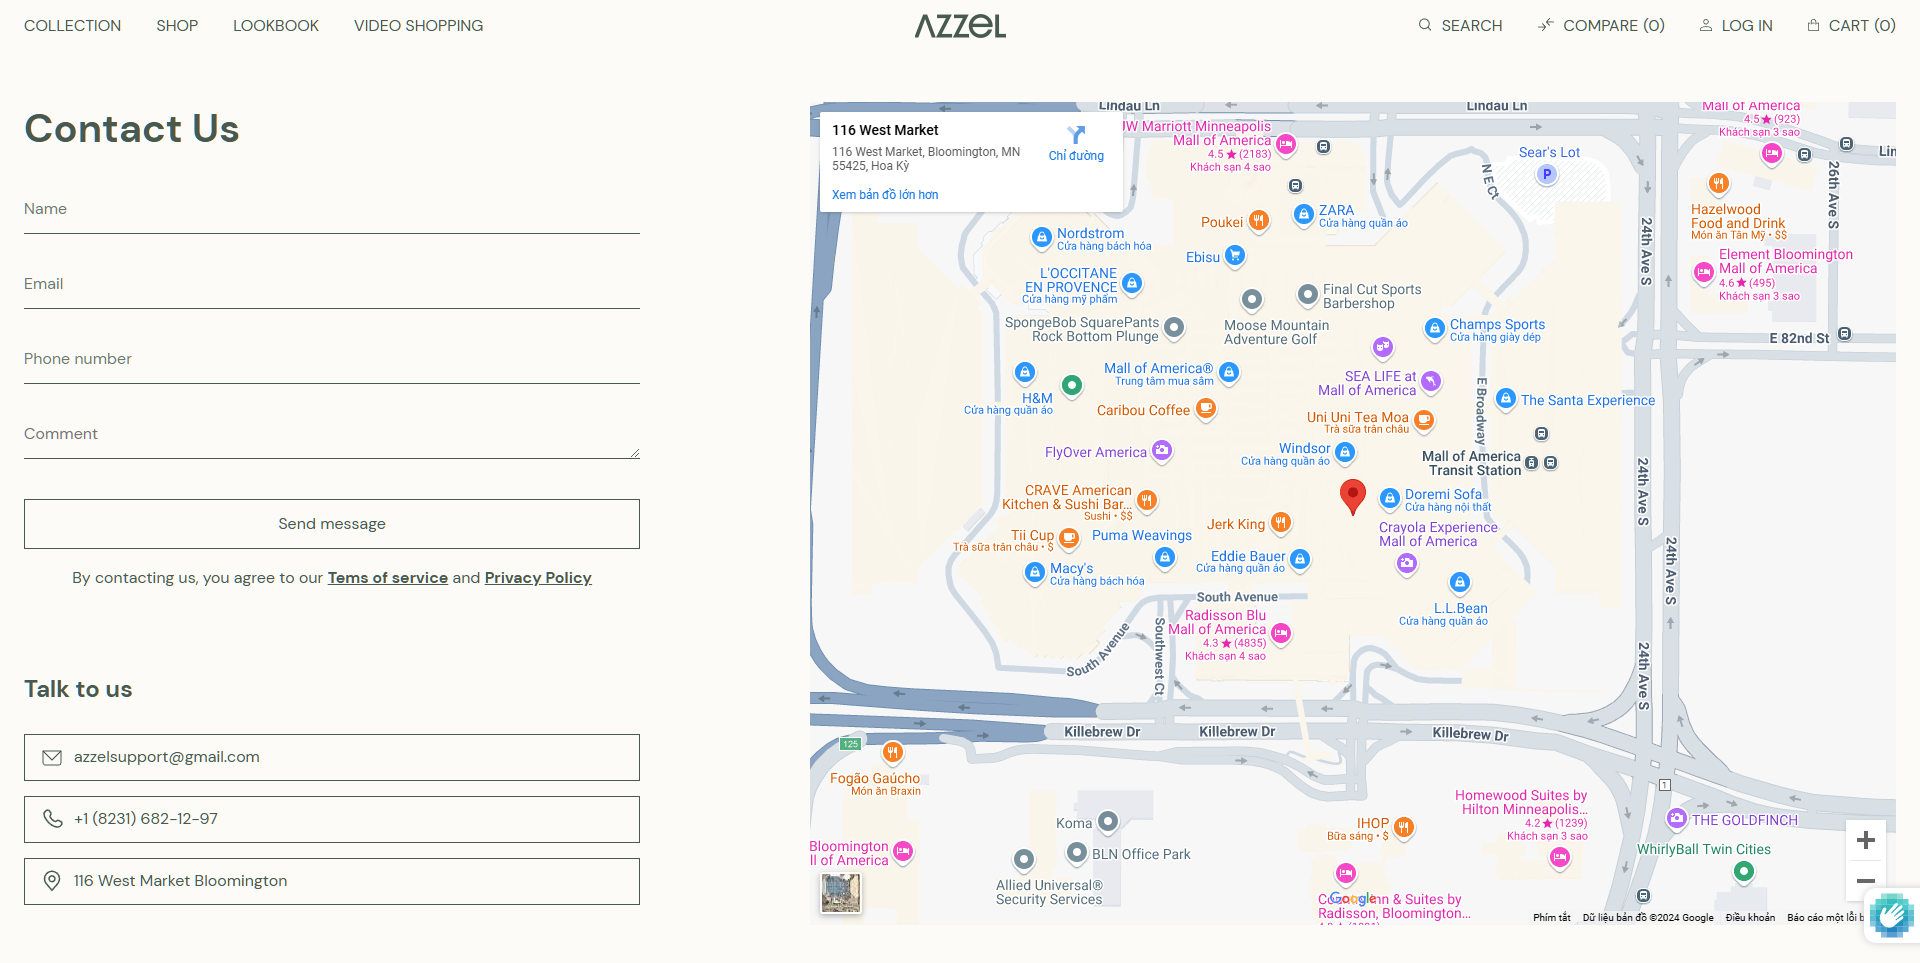Click the CRAVE American Kitchen marker

pos(1147,499)
